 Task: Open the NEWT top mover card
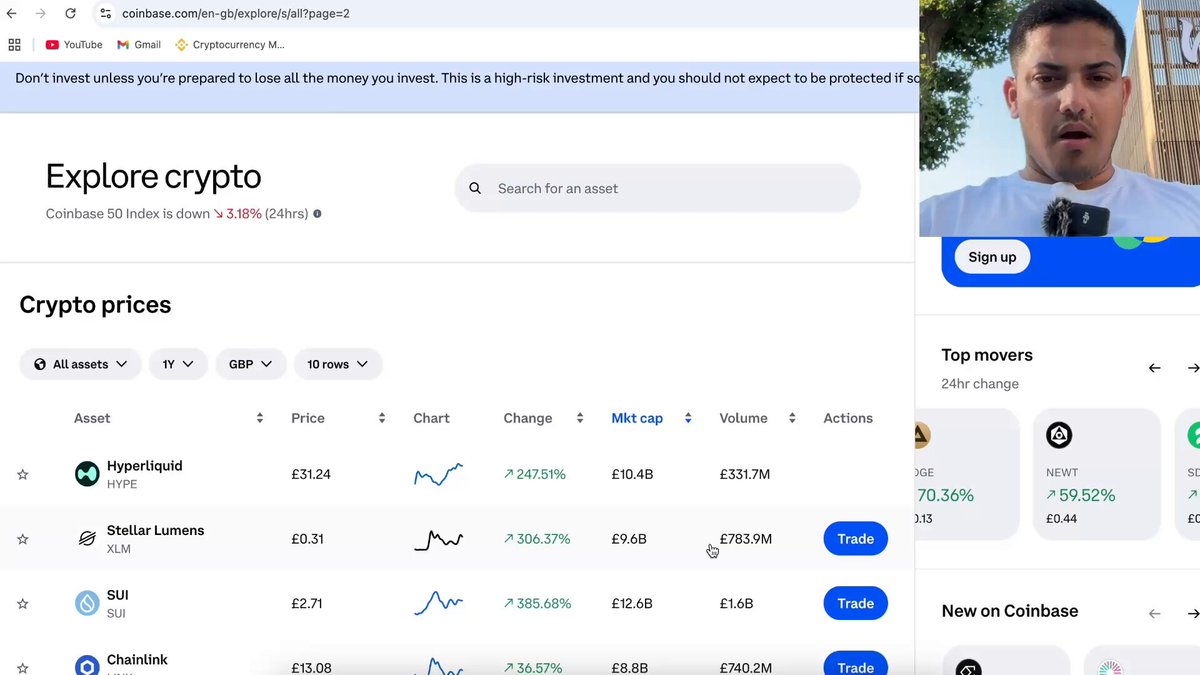click(1096, 474)
